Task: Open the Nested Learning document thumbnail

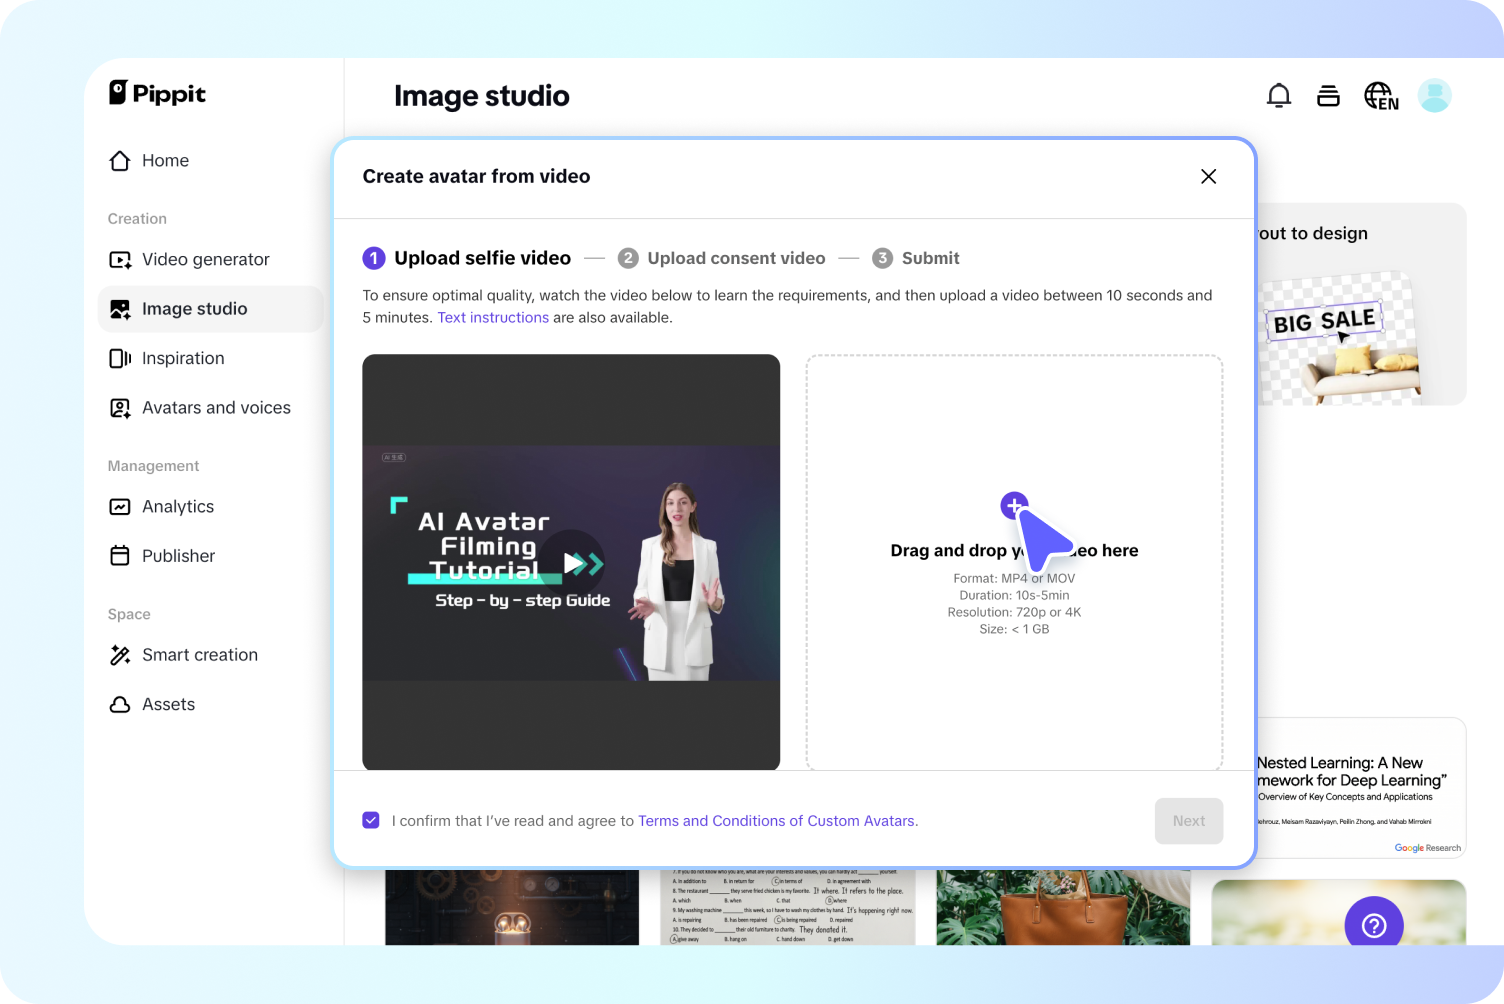Action: tap(1361, 788)
